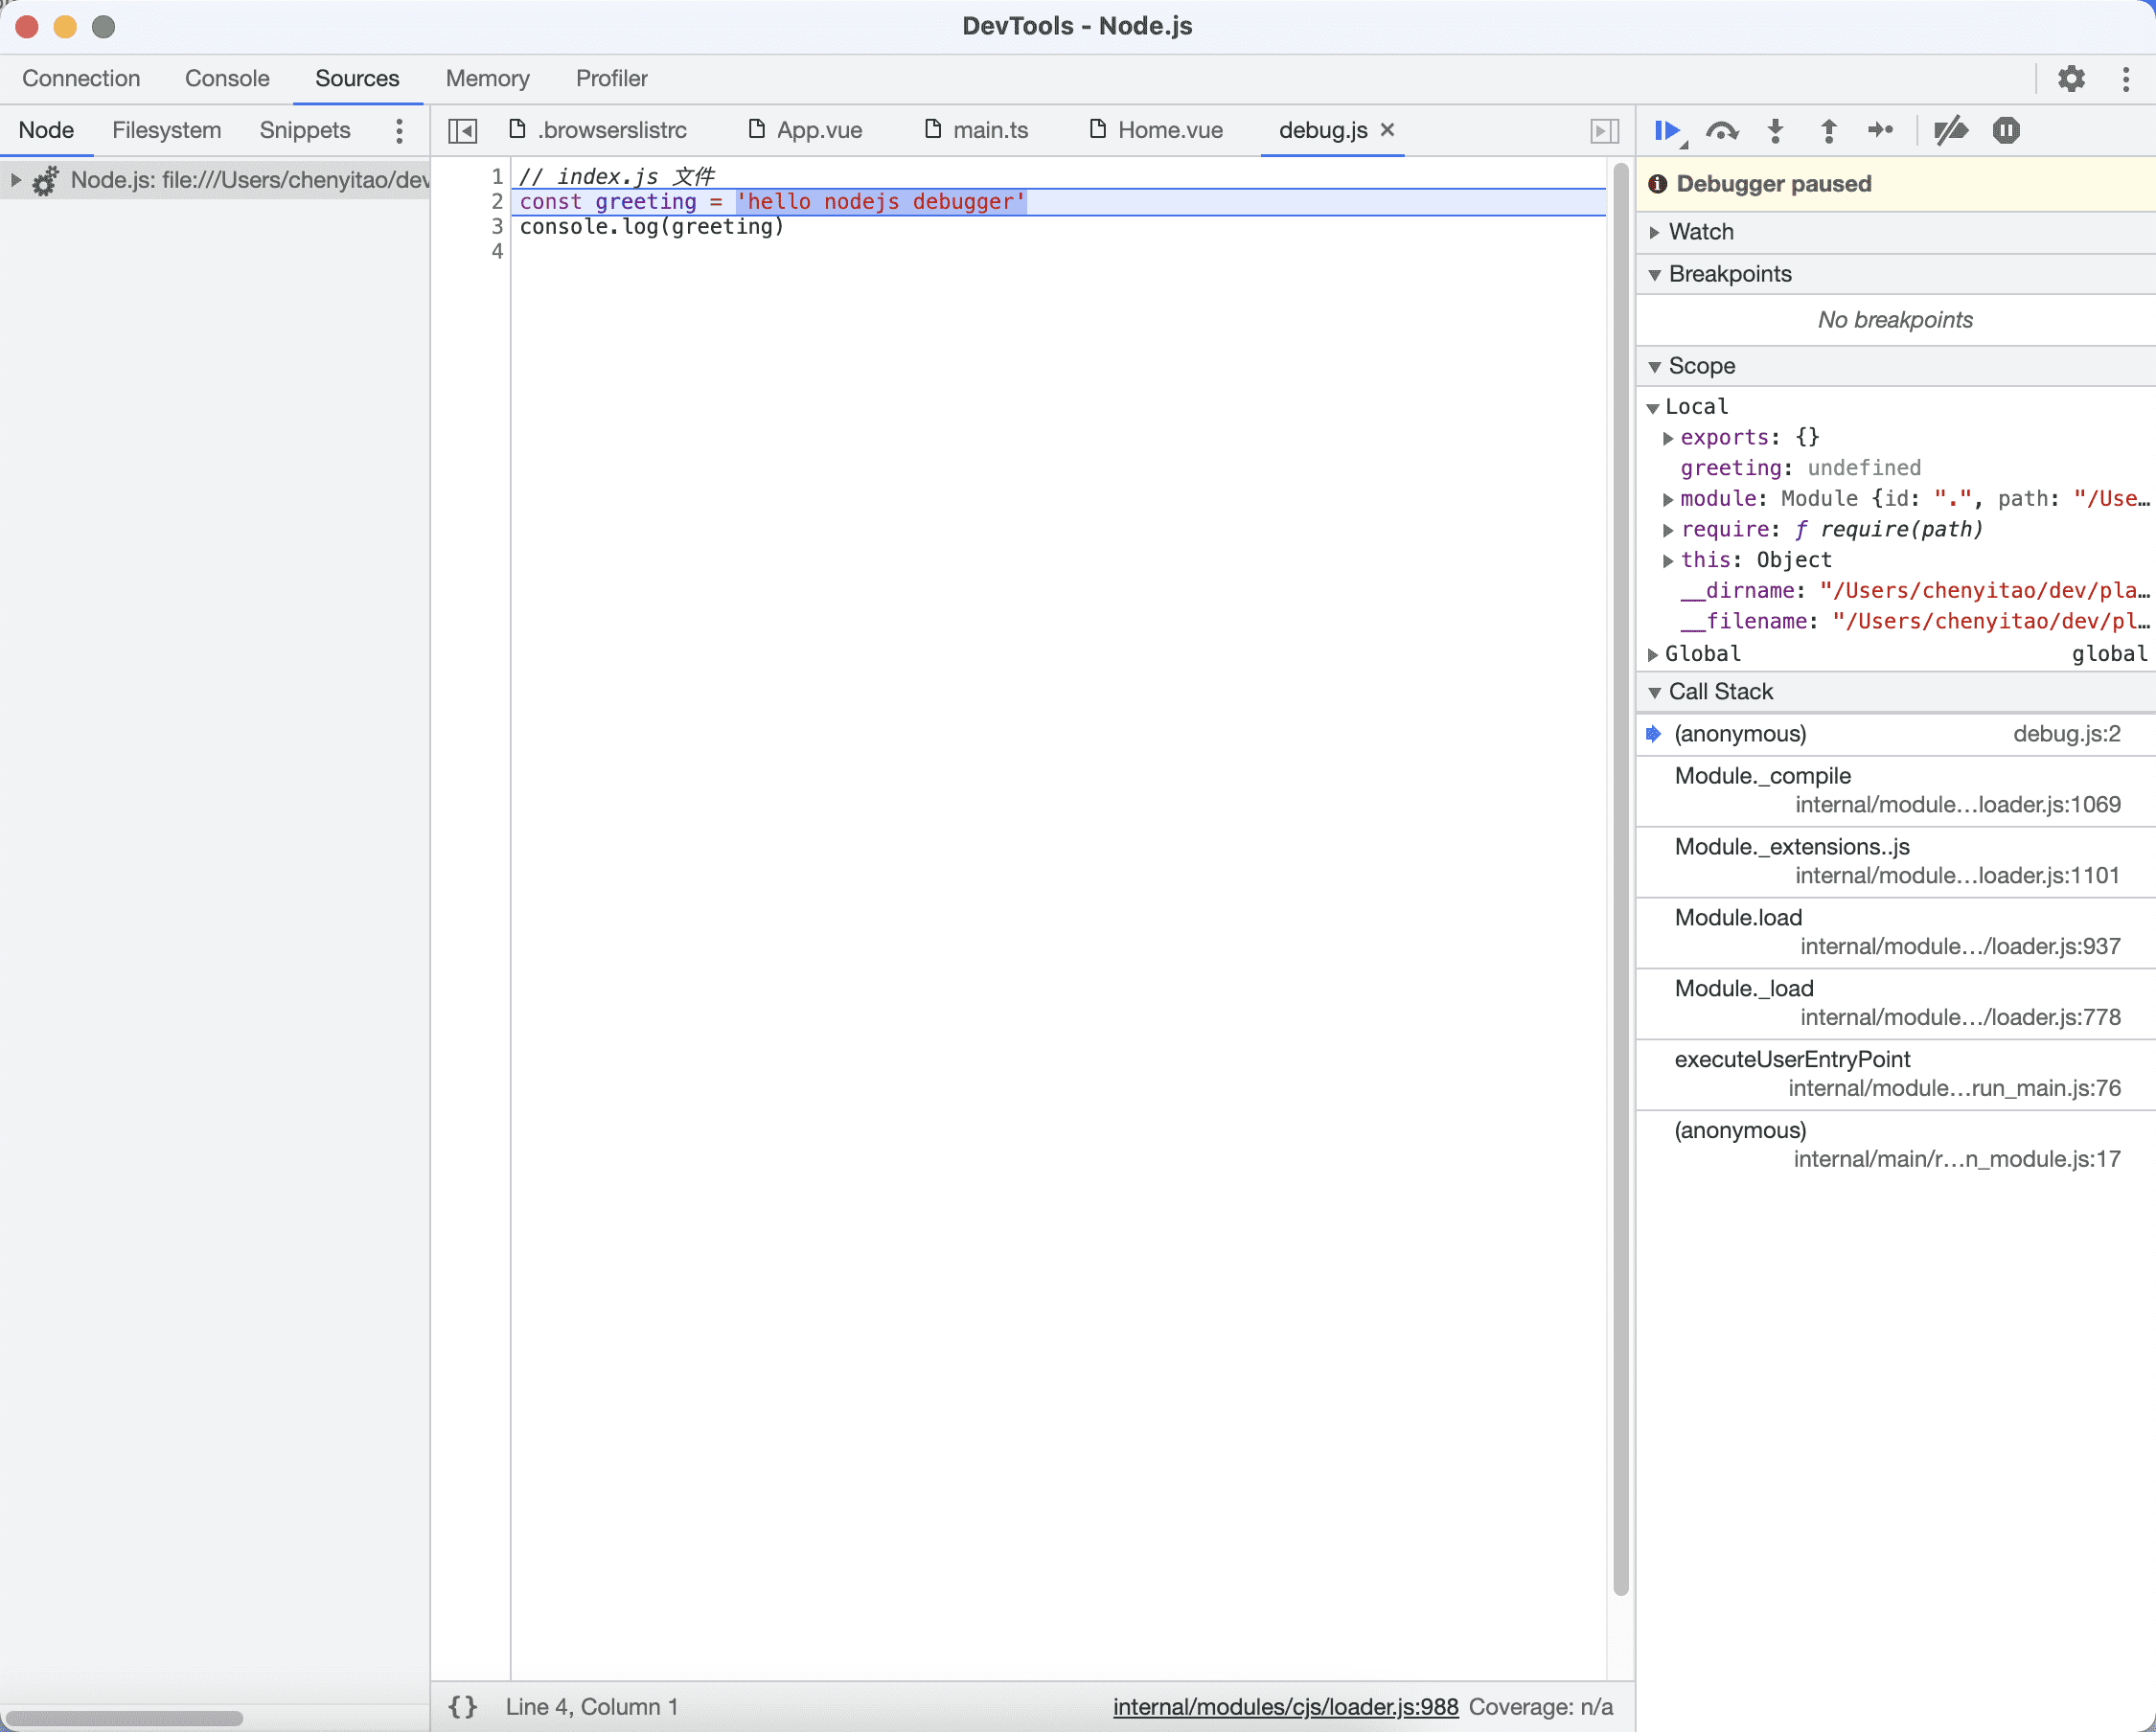Viewport: 2156px width, 1732px height.
Task: Open the .browserslistrc file tab
Action: (598, 131)
